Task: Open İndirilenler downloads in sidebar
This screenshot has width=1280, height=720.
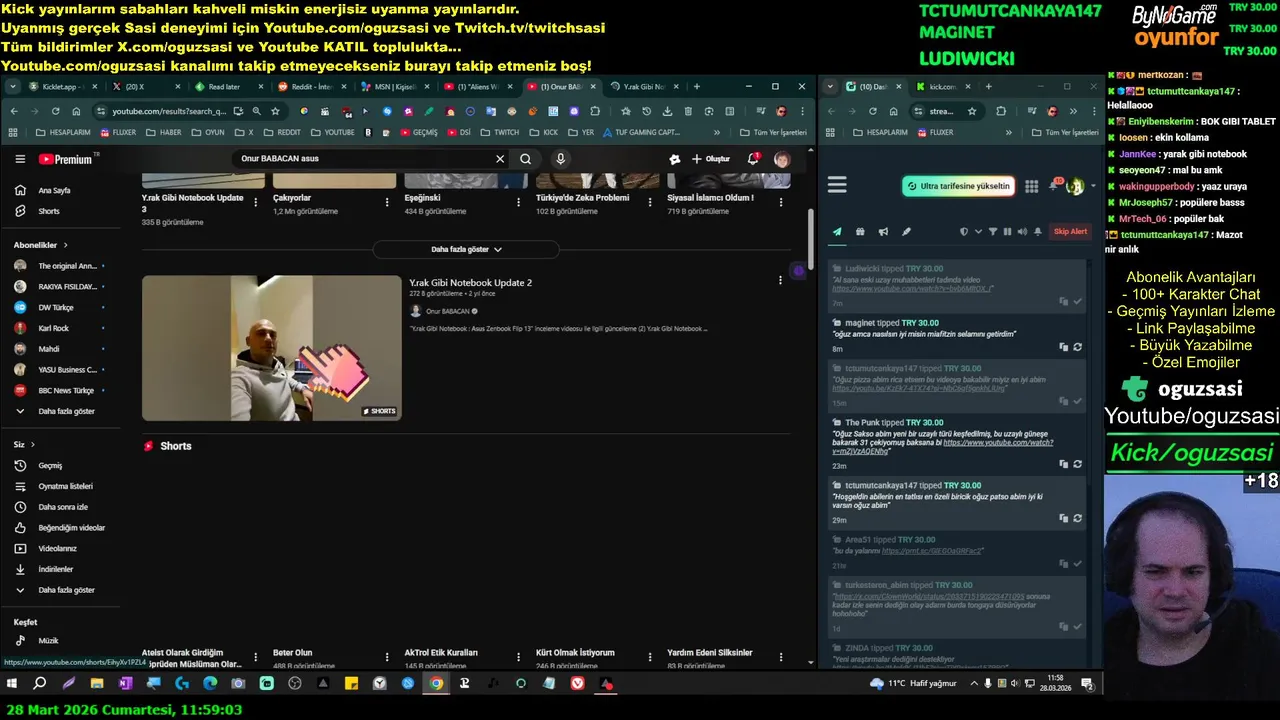Action: 60,569
